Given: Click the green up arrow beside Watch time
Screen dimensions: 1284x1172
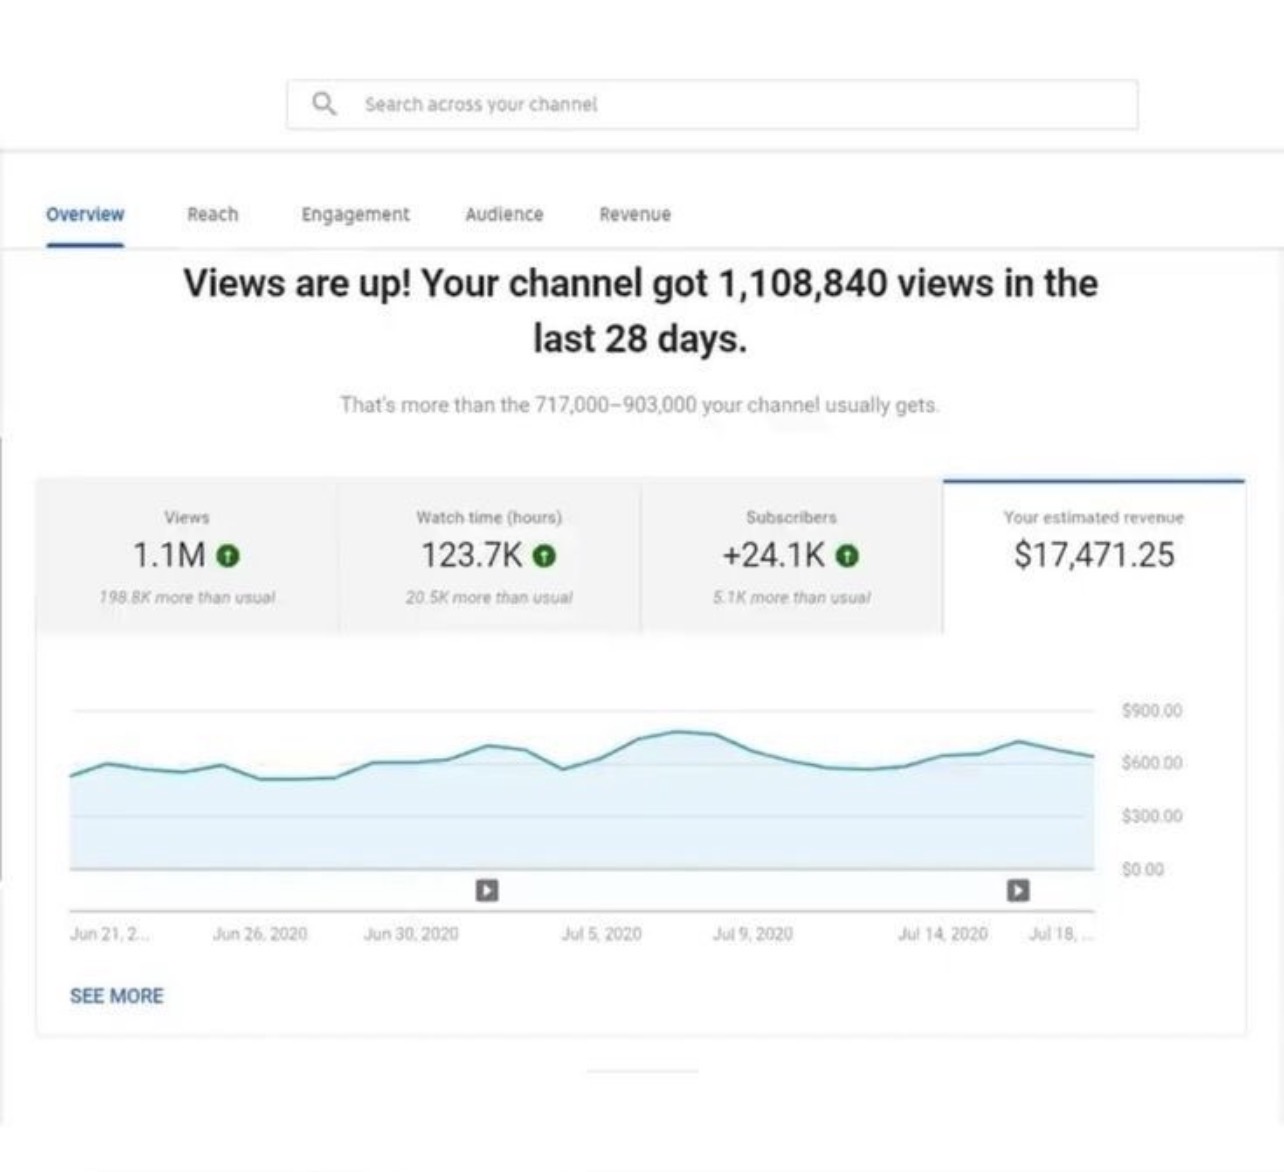Looking at the screenshot, I should (x=544, y=555).
